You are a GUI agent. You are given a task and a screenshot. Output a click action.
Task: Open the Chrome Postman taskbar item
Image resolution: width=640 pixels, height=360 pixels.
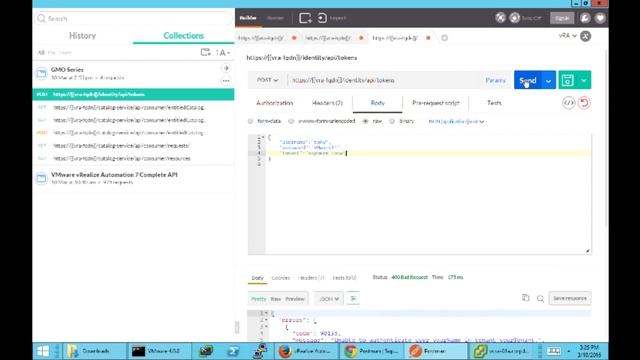click(x=371, y=351)
